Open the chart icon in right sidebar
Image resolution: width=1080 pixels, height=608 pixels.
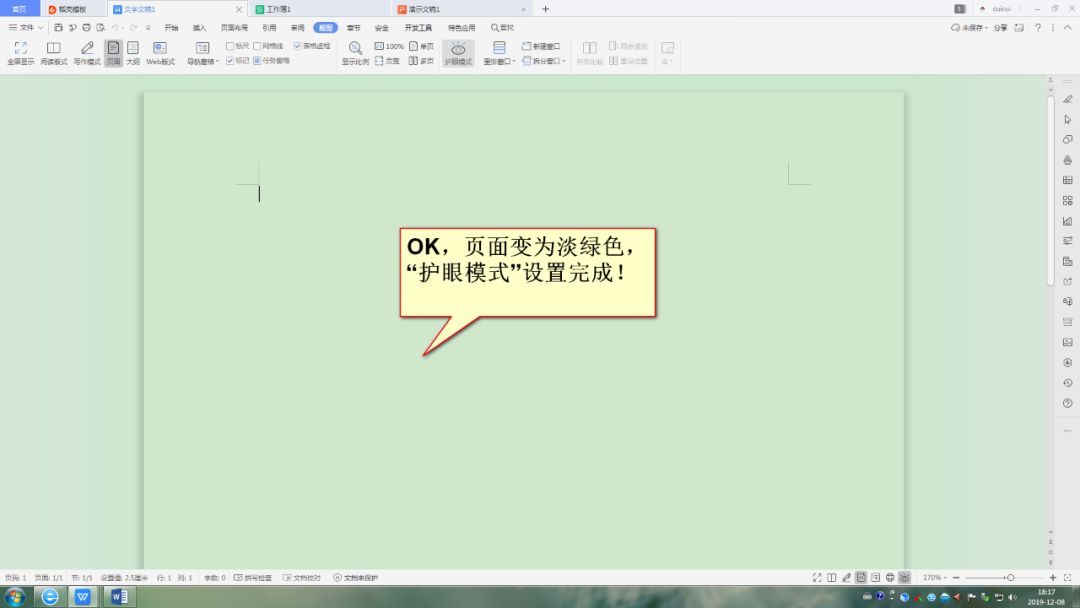coord(1068,221)
